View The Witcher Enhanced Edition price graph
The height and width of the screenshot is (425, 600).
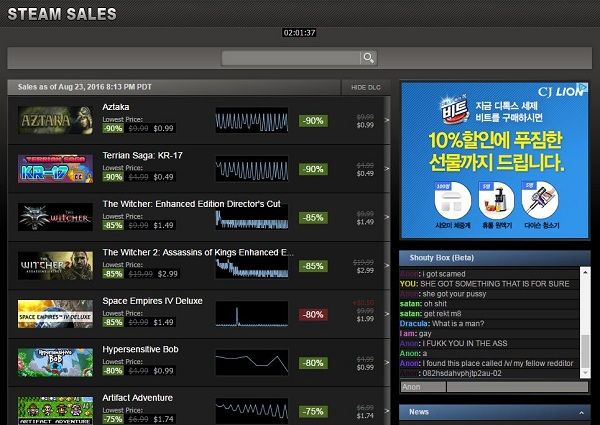click(252, 217)
